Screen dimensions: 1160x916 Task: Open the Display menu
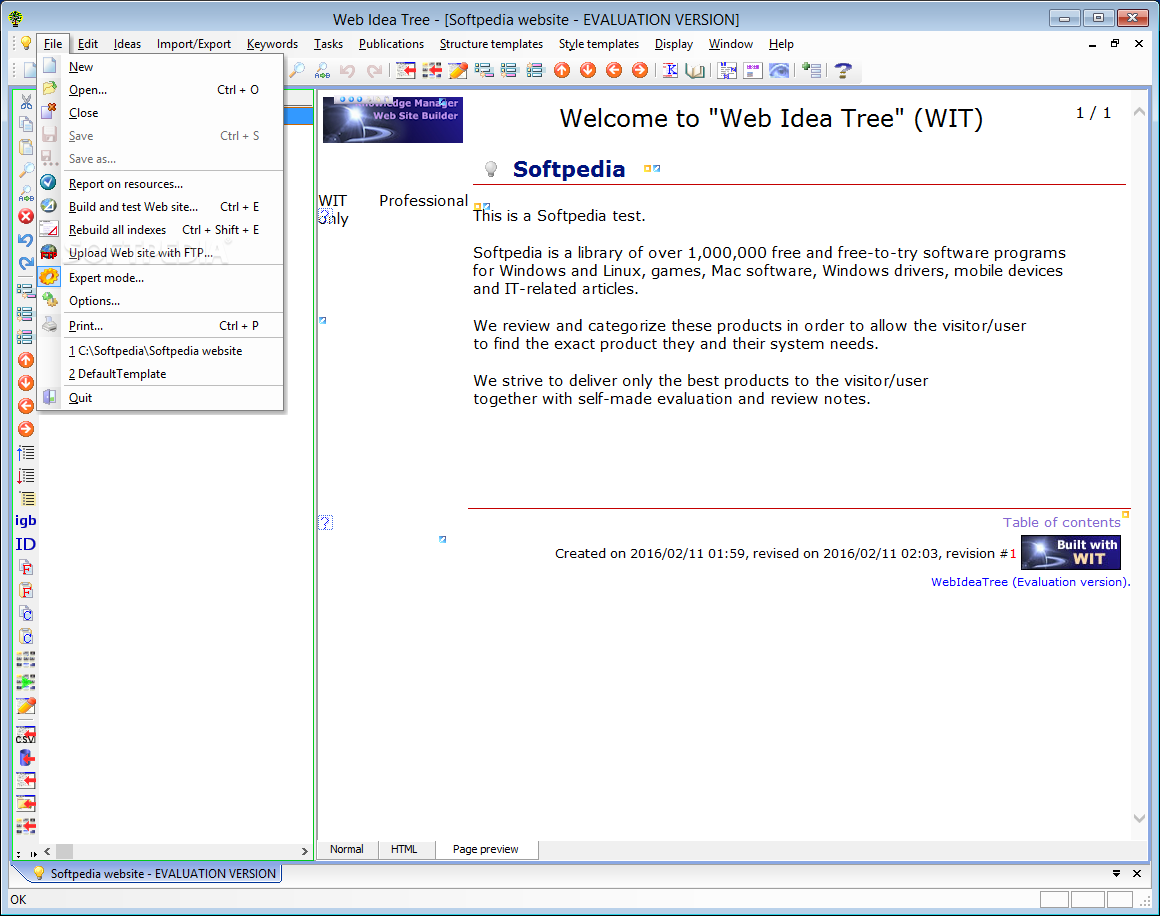pyautogui.click(x=674, y=44)
